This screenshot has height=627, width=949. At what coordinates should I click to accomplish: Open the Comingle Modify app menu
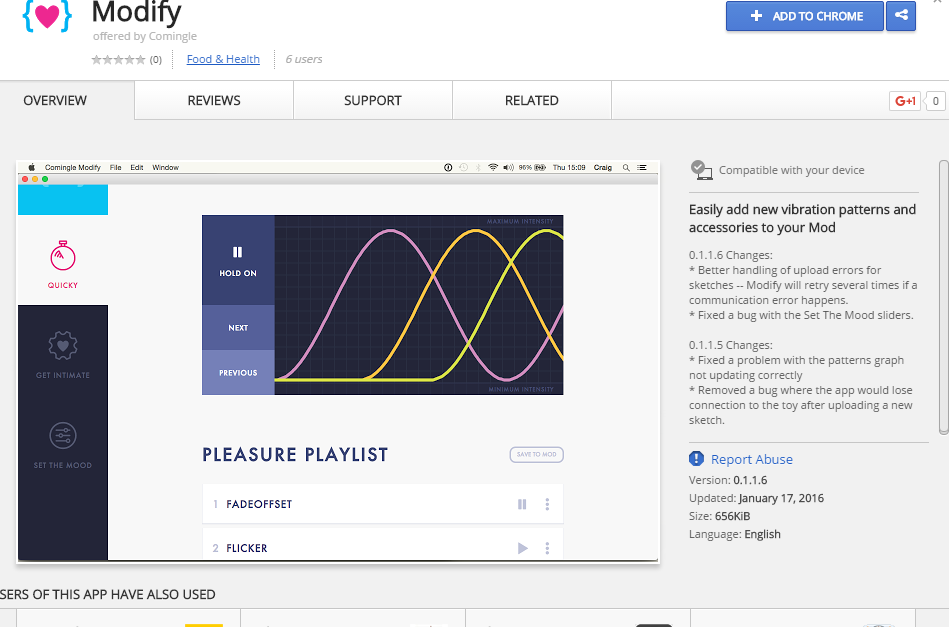73,168
